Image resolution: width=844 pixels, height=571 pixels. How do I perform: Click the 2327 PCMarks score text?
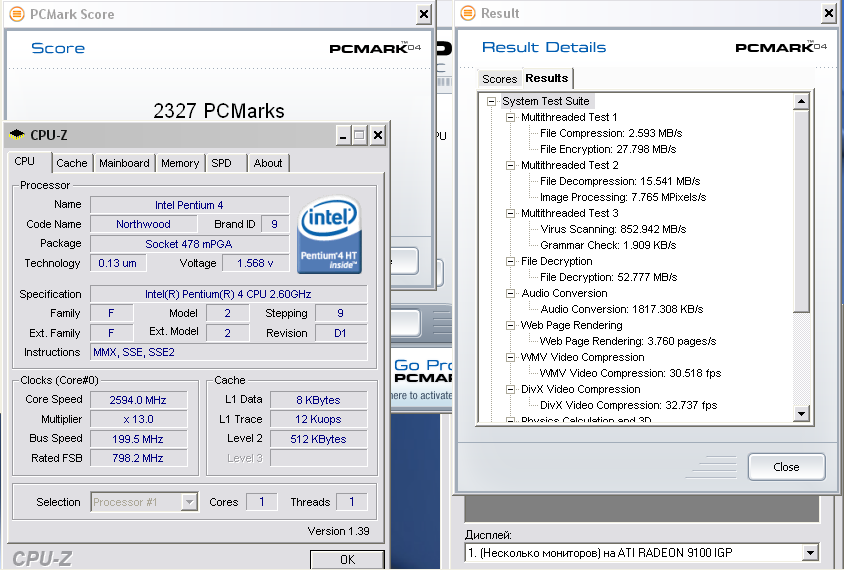219,111
